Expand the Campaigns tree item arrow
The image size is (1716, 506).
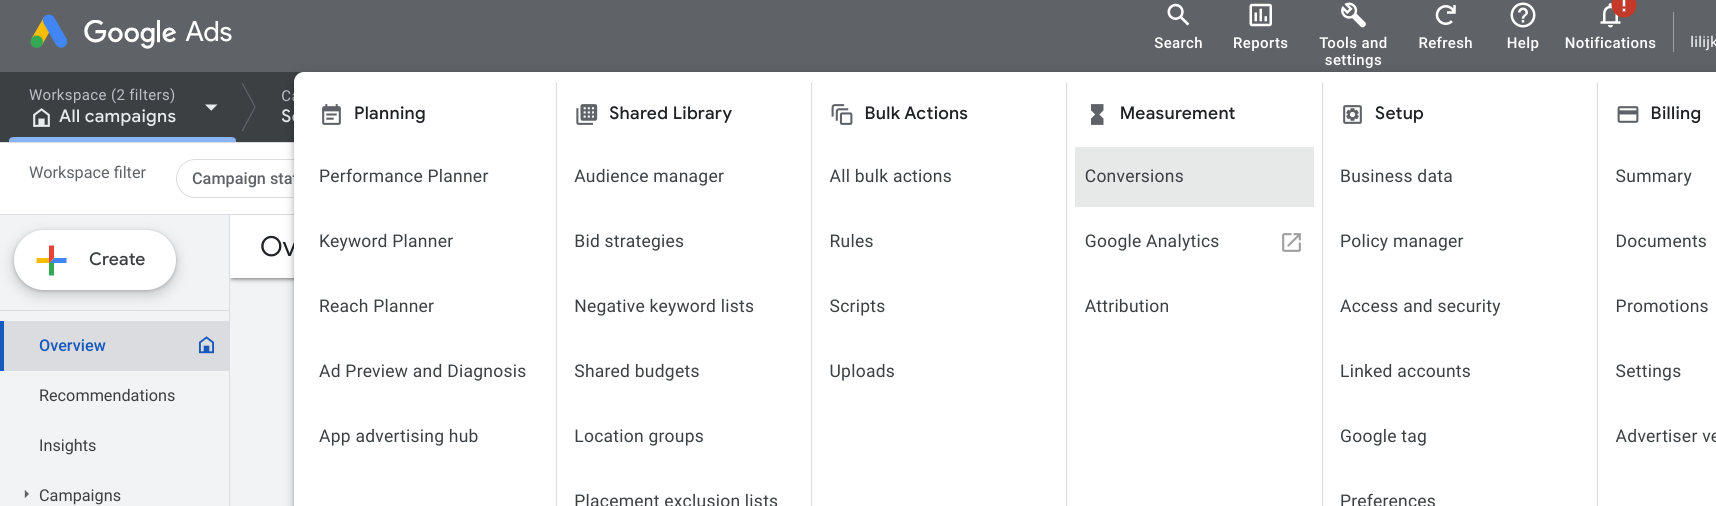click(26, 494)
